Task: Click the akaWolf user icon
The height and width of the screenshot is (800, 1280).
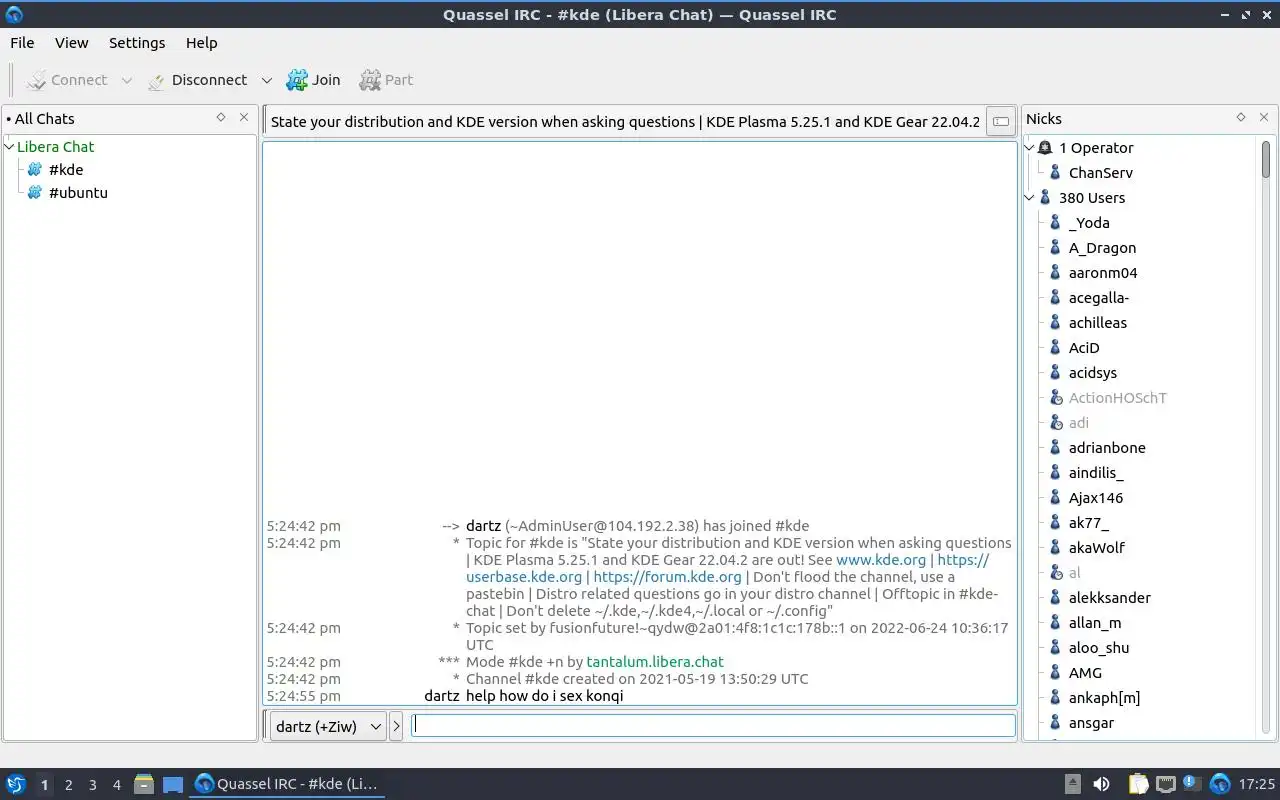Action: 1055,548
